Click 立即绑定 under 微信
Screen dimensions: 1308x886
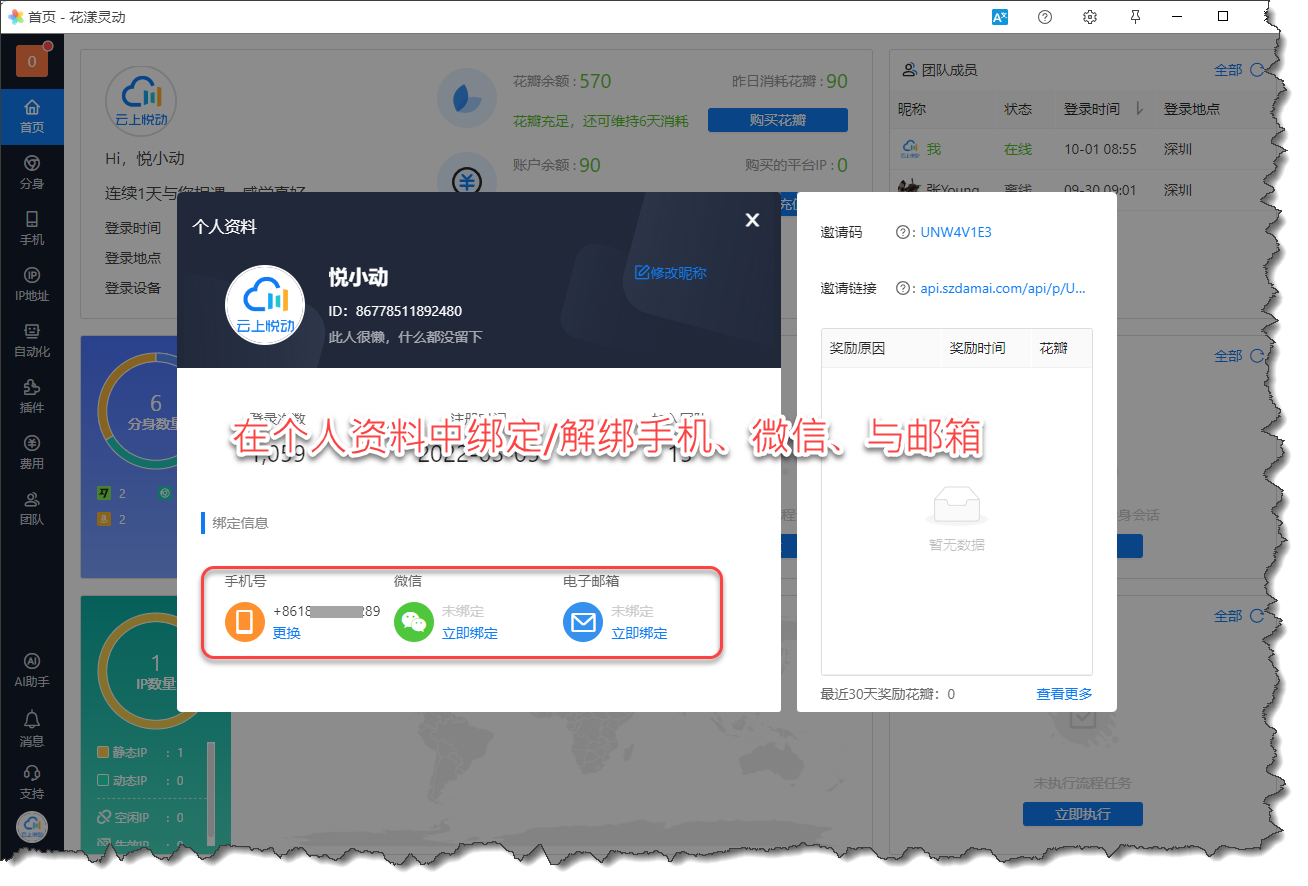tap(470, 633)
